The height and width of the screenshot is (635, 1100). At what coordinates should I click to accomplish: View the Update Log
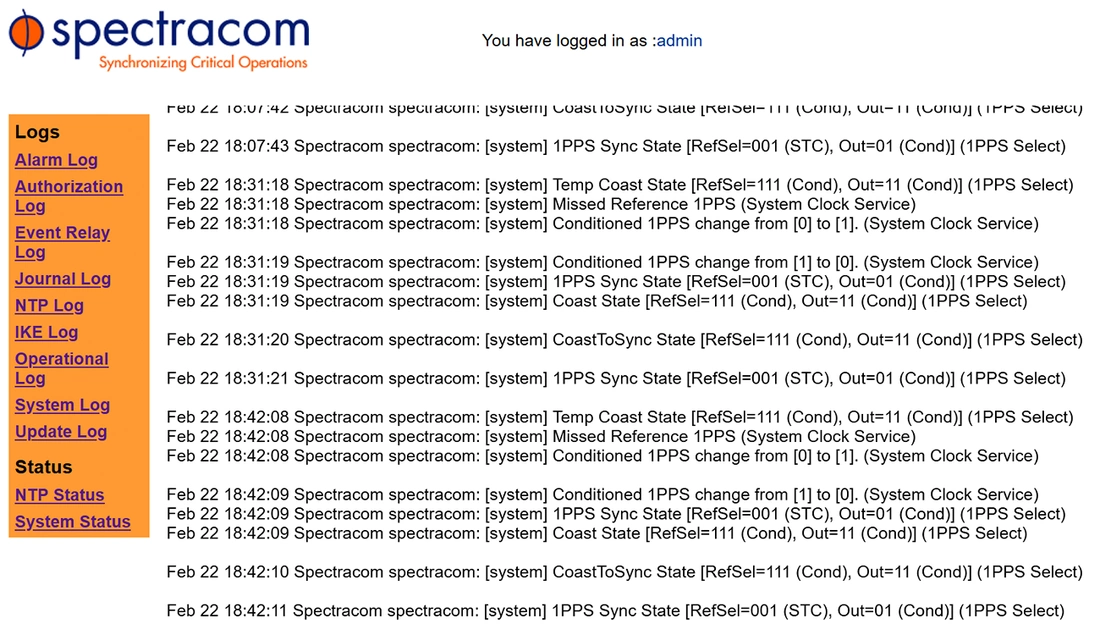click(x=61, y=432)
